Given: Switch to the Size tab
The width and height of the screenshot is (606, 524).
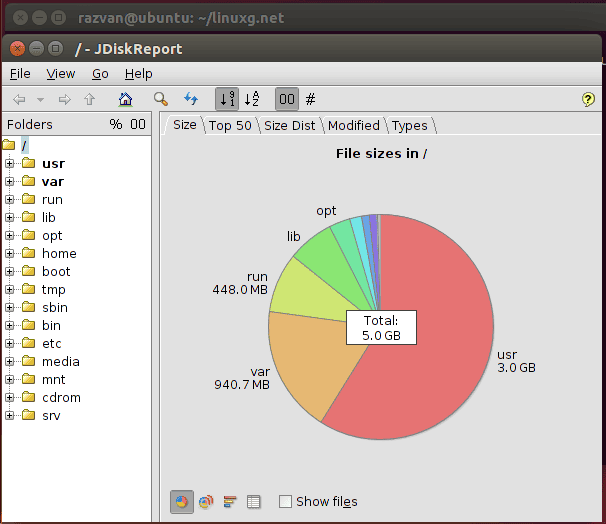Looking at the screenshot, I should (x=185, y=125).
